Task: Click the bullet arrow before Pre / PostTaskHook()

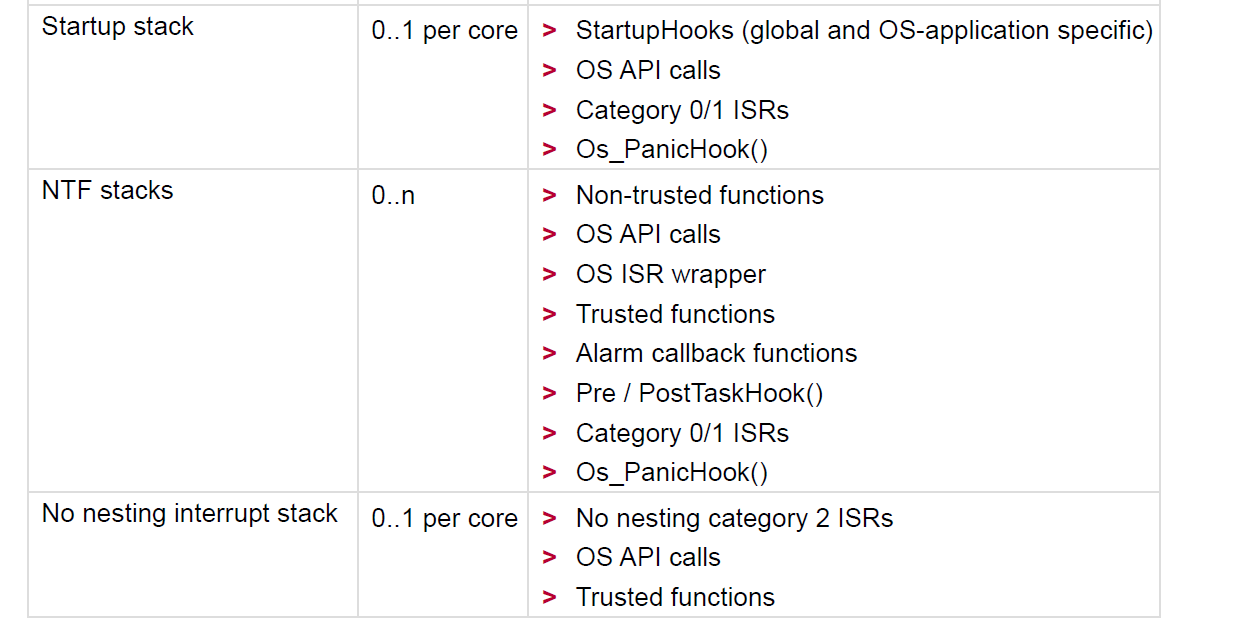Action: (x=549, y=394)
